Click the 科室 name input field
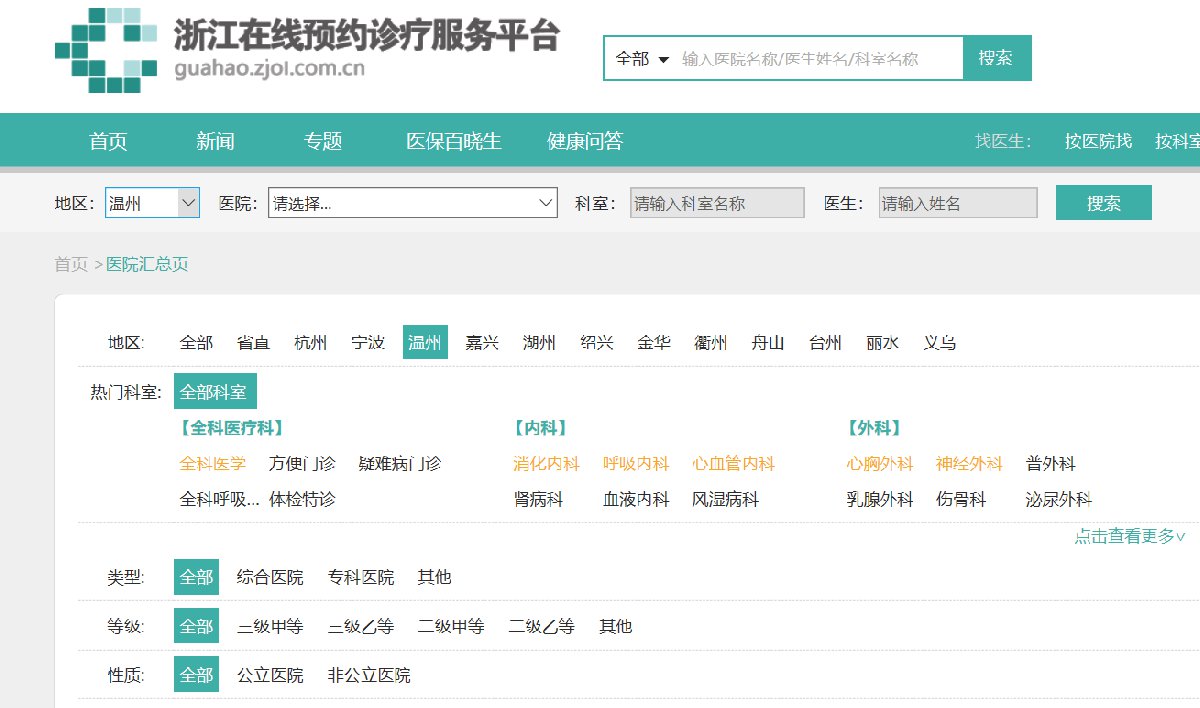 tap(717, 203)
